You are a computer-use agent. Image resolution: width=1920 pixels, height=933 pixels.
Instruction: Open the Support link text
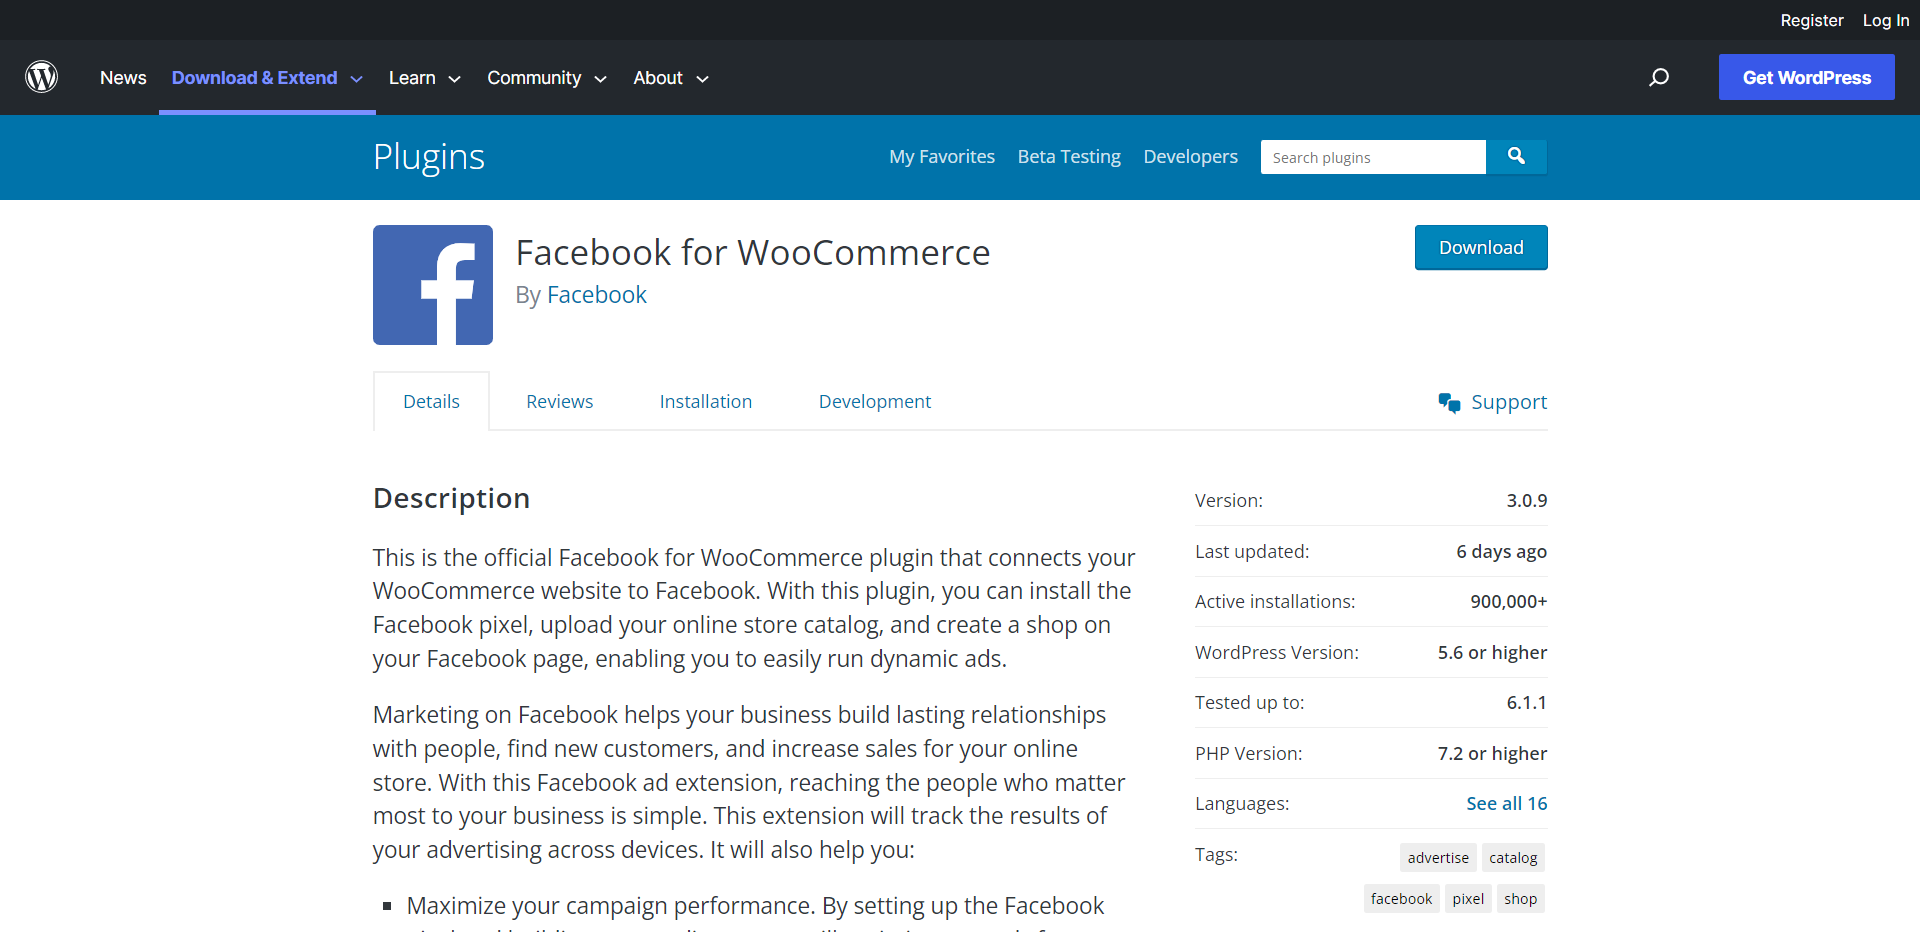pos(1509,402)
